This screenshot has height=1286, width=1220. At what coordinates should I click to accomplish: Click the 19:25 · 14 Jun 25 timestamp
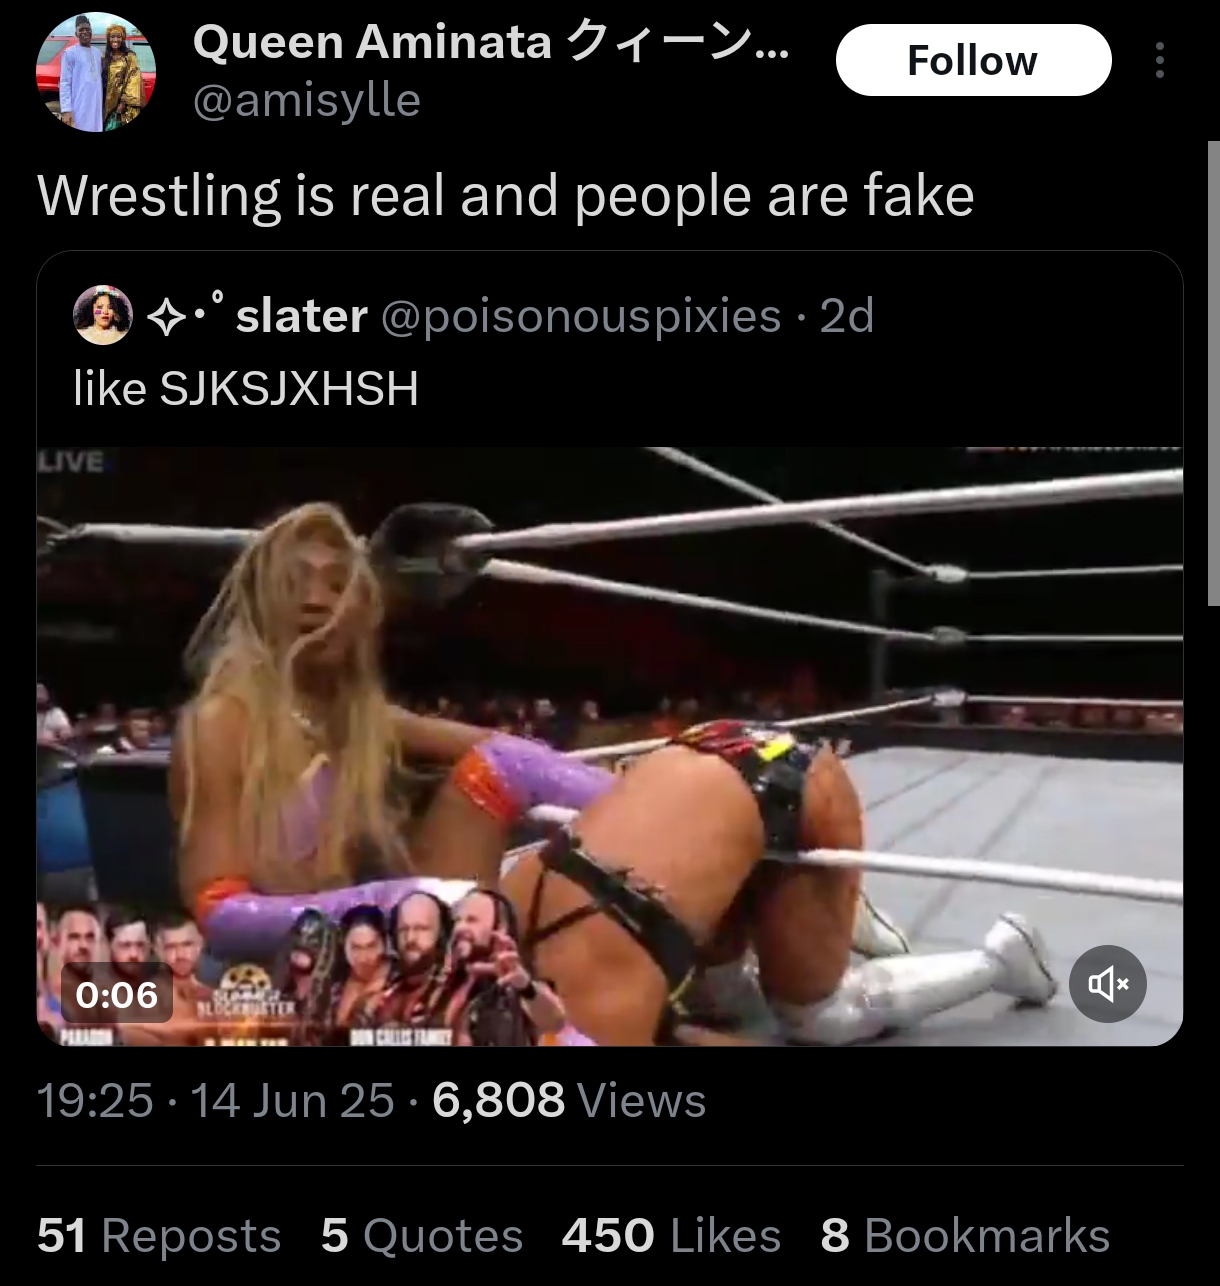click(216, 1101)
